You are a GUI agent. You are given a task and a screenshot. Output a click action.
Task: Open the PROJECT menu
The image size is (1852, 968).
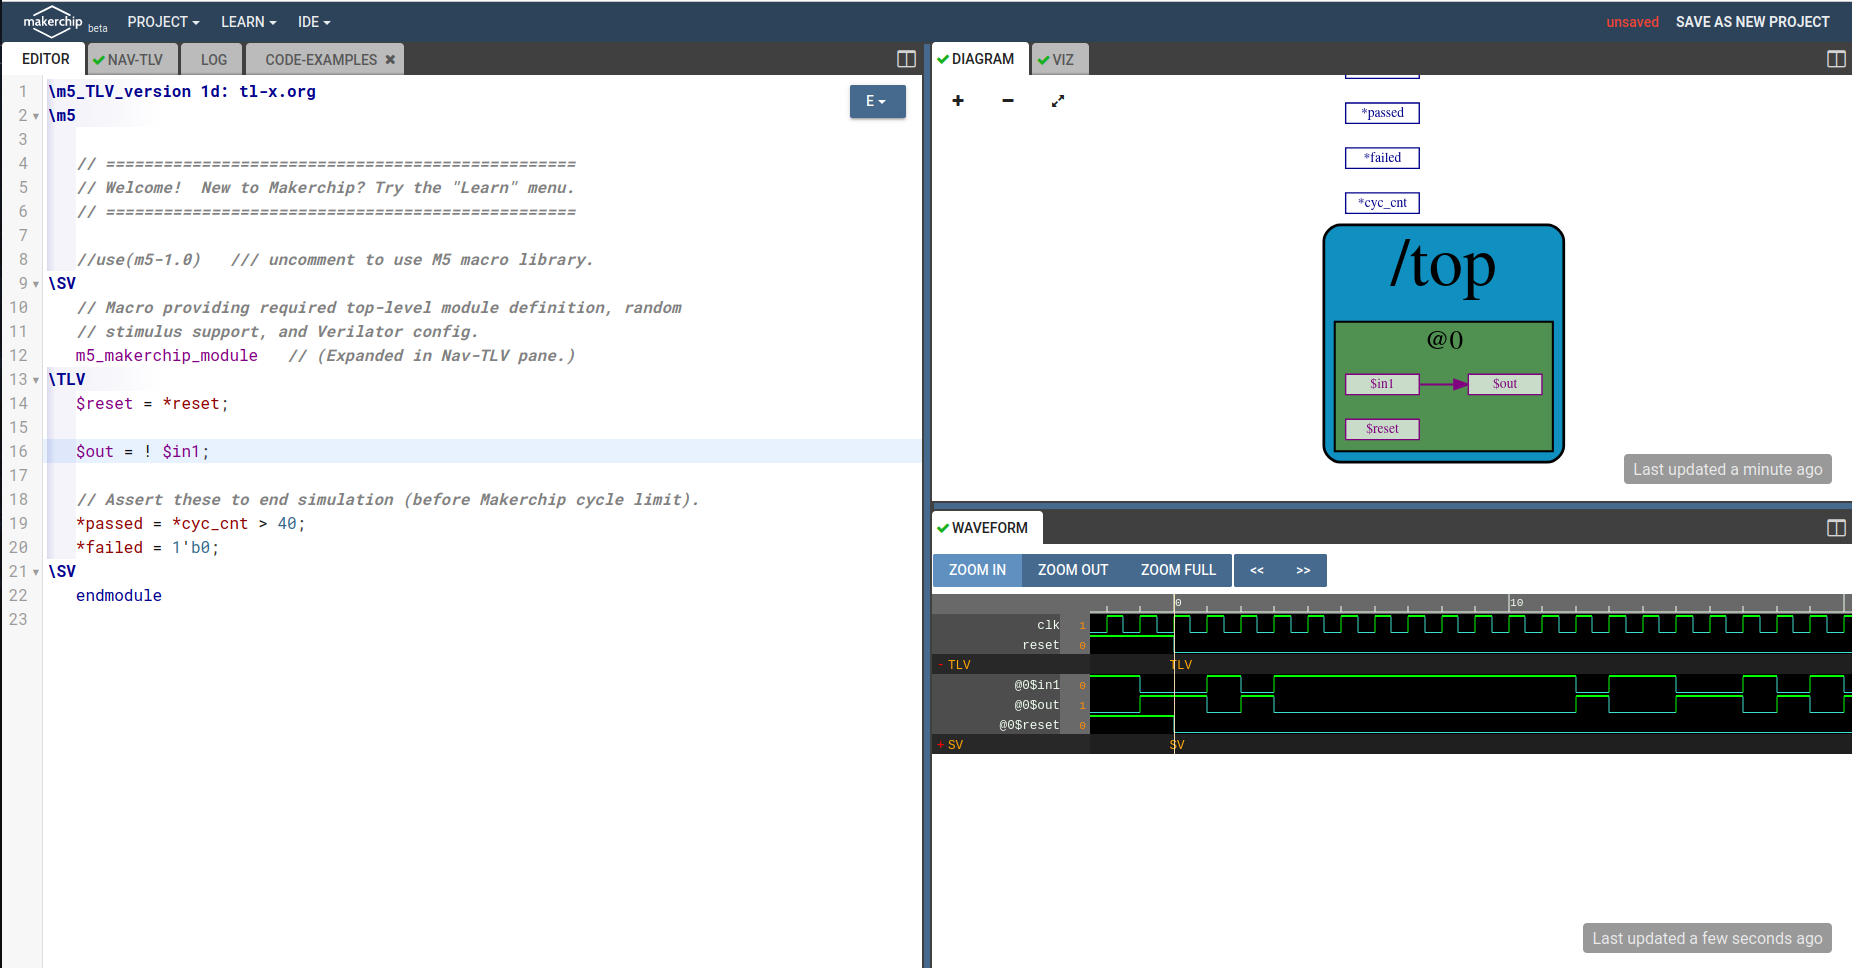pyautogui.click(x=163, y=21)
